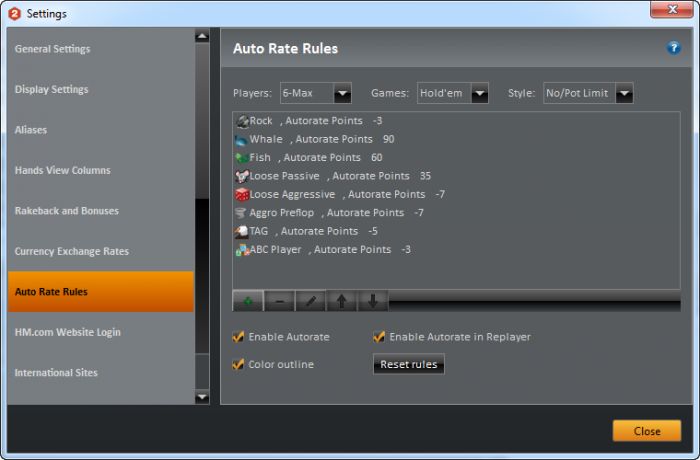Toggle the Enable Autorate checkbox
Image resolution: width=700 pixels, height=460 pixels.
[238, 337]
